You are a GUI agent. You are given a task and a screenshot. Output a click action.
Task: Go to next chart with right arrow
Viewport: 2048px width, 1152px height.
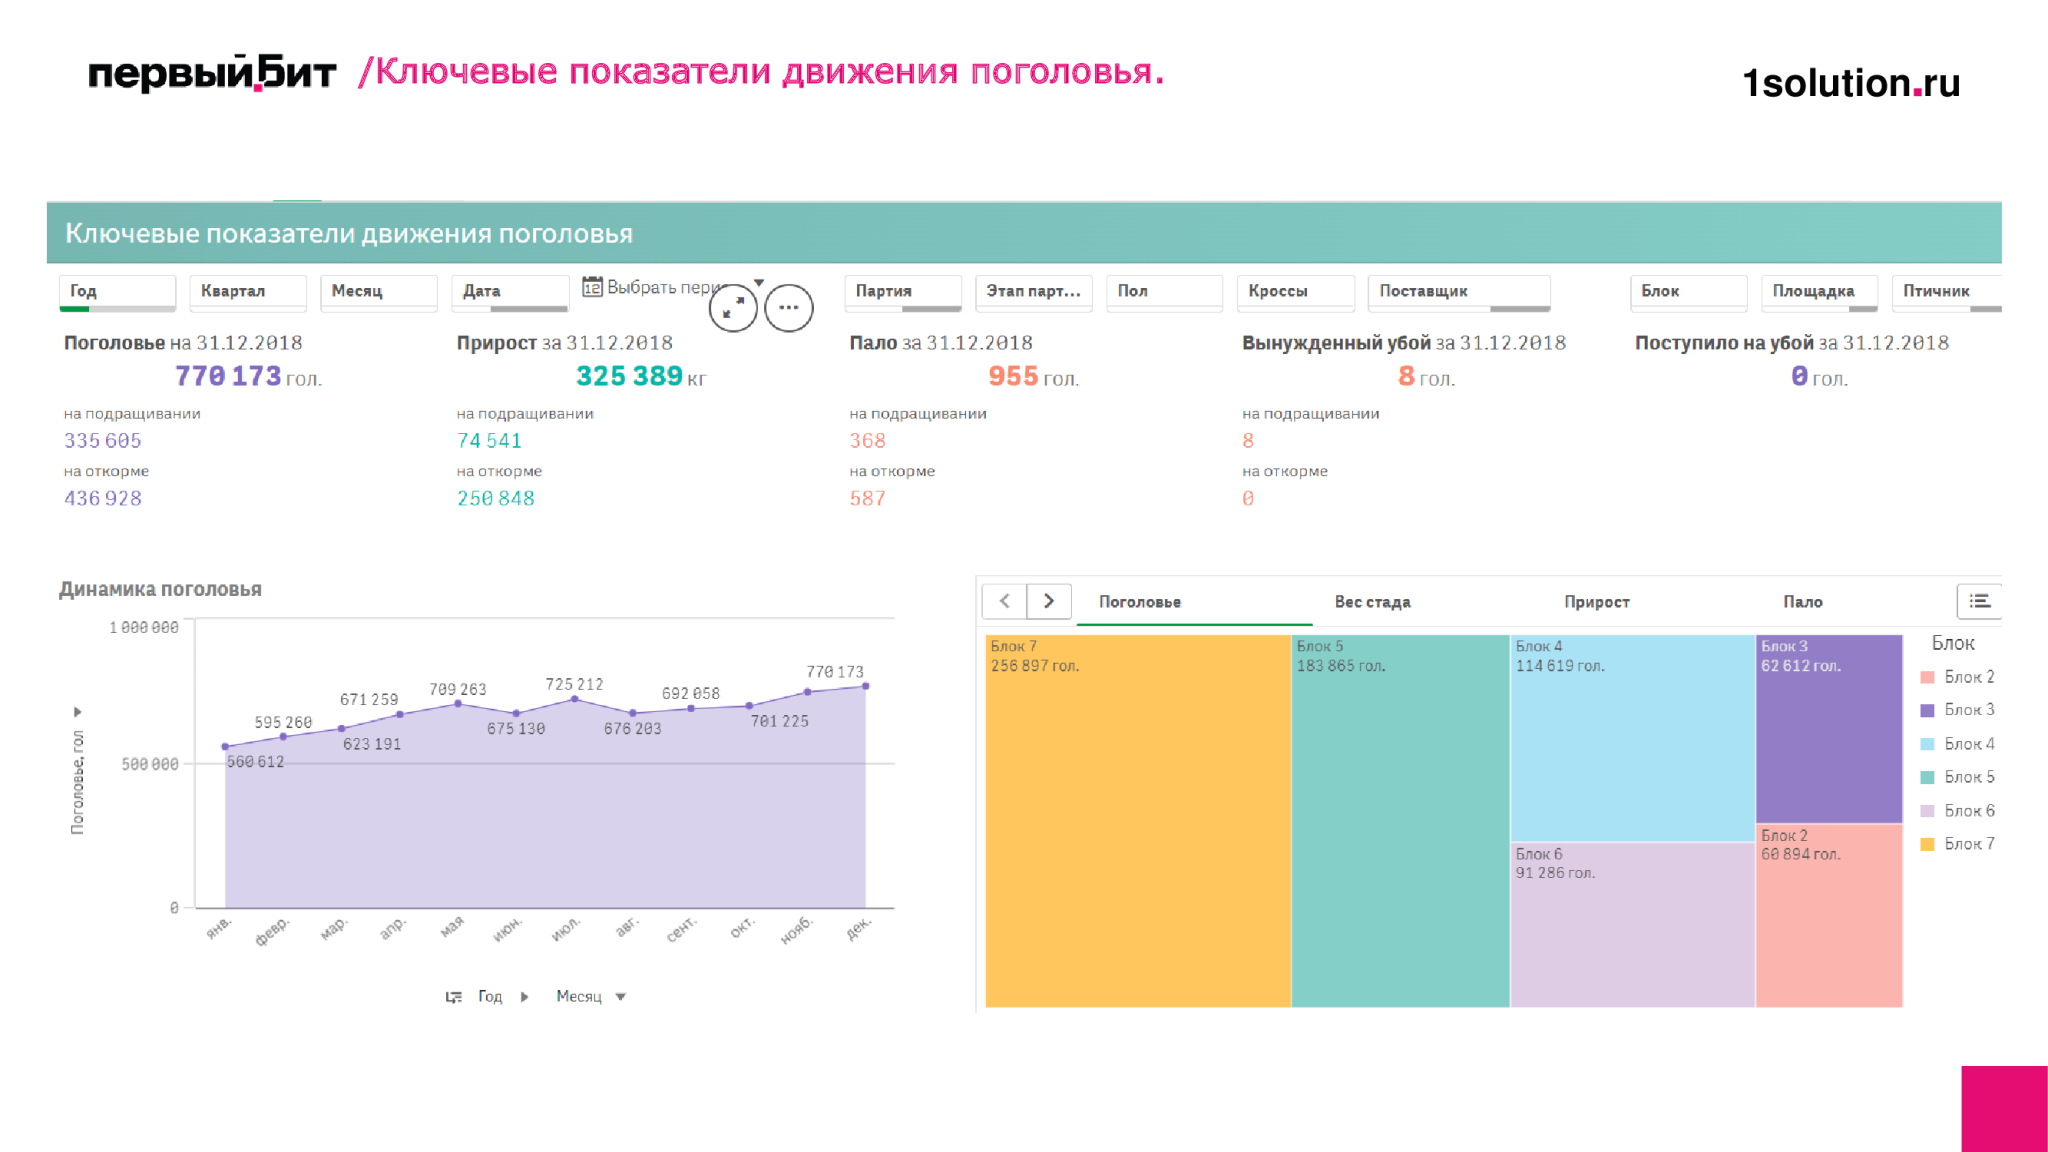[x=1049, y=601]
